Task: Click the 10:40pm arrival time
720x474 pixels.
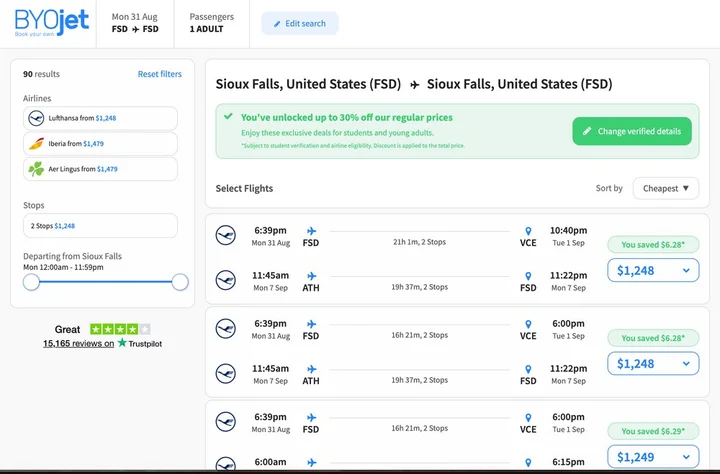Action: tap(568, 231)
